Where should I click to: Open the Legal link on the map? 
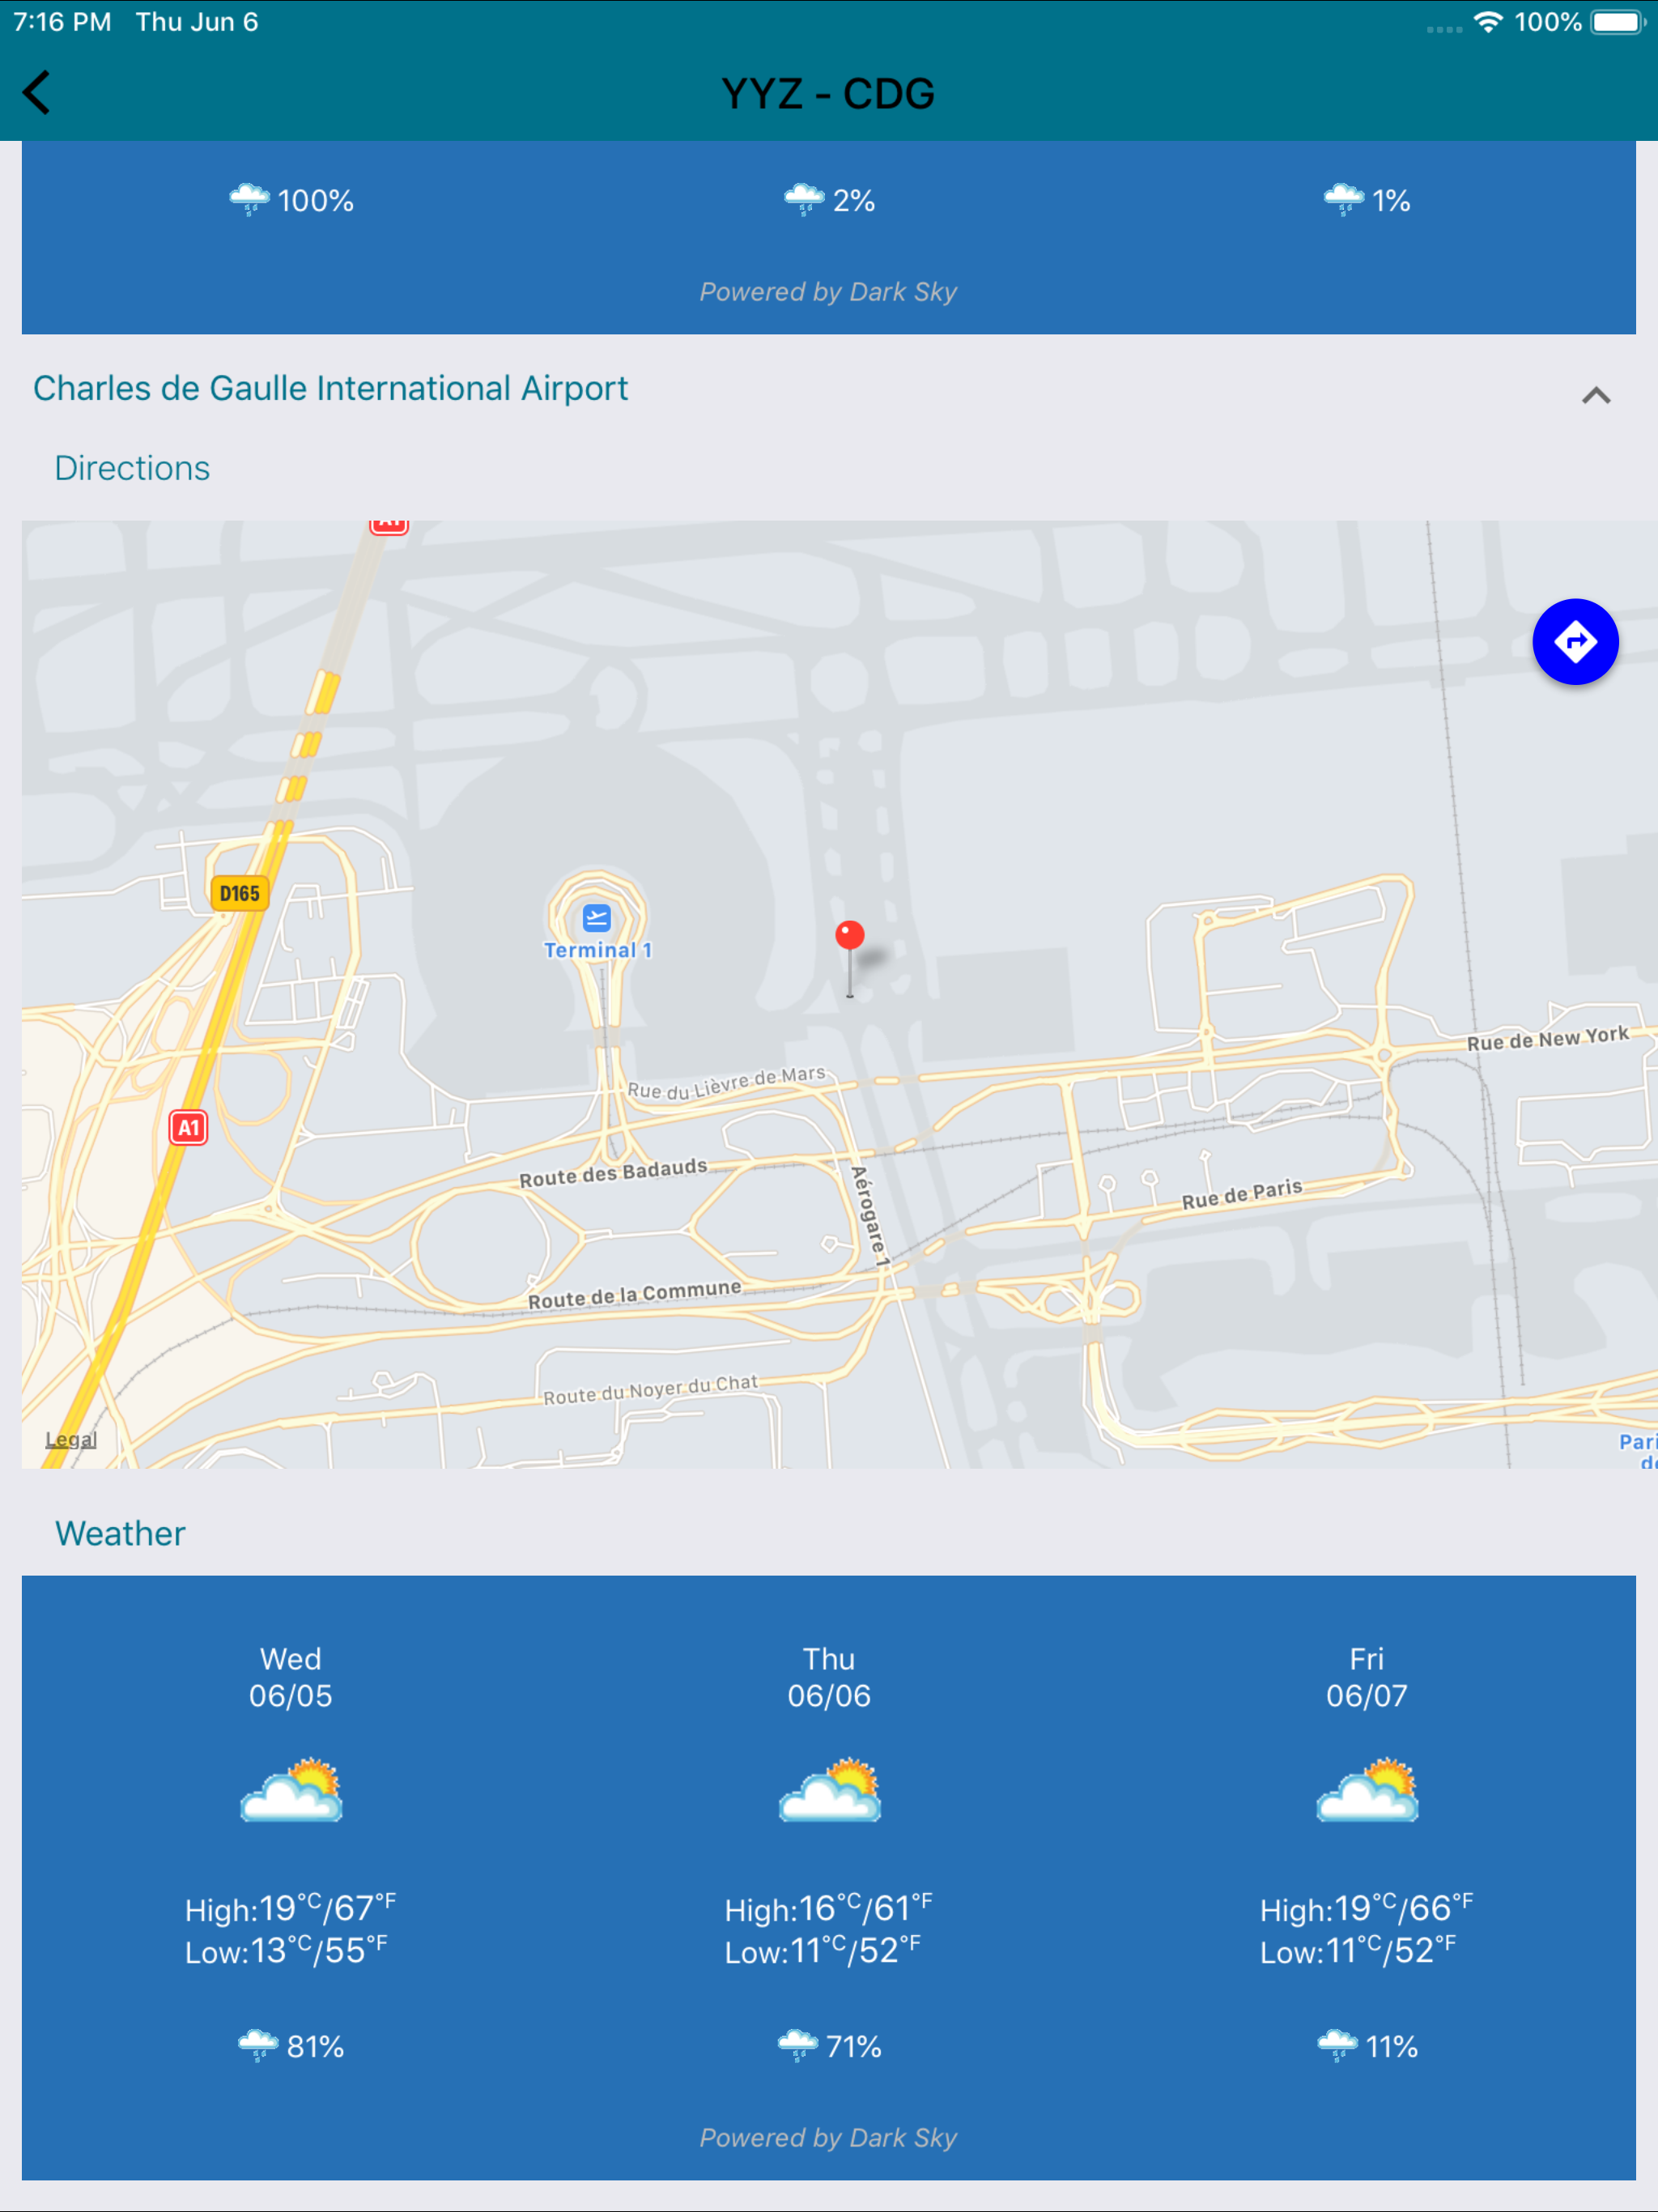point(71,1439)
